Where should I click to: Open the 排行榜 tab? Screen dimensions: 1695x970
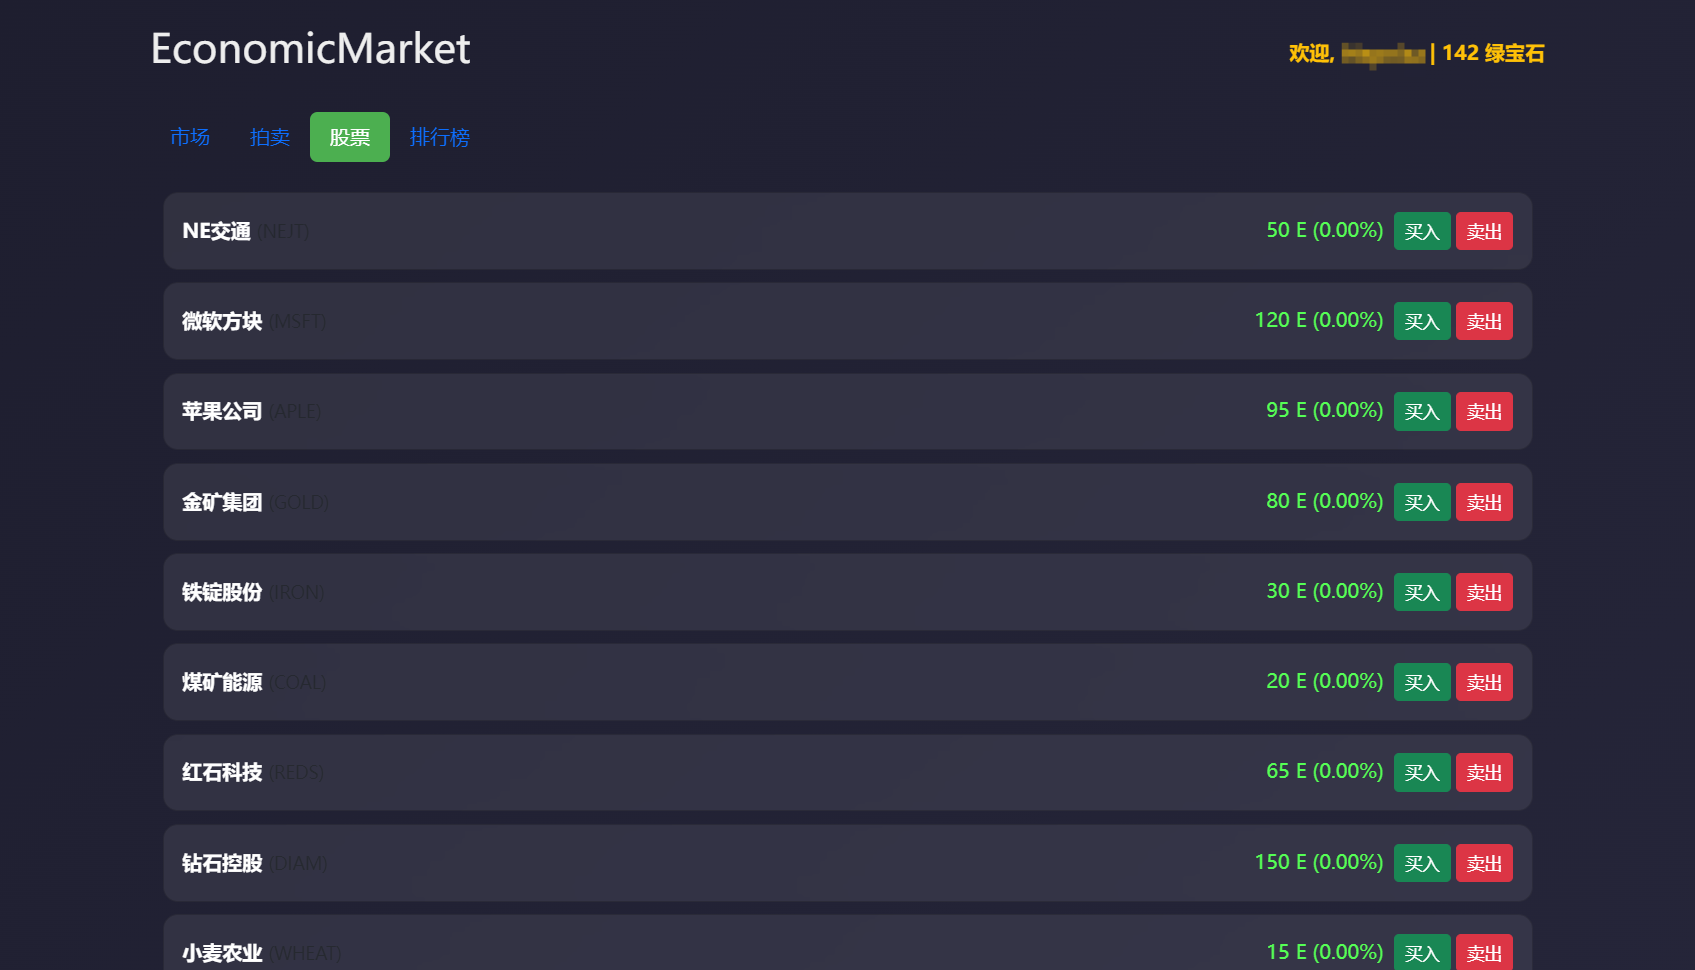[440, 137]
